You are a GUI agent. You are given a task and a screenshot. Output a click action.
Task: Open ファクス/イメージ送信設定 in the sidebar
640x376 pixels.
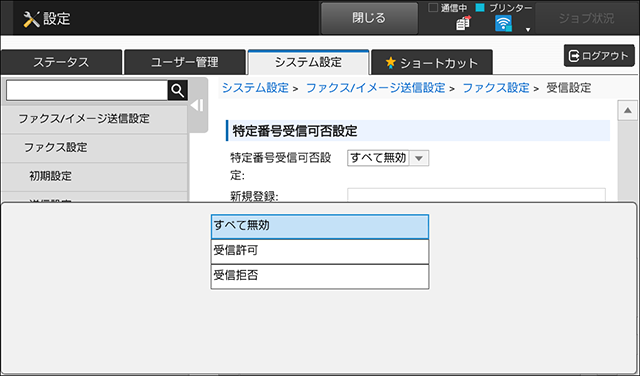pos(94,119)
